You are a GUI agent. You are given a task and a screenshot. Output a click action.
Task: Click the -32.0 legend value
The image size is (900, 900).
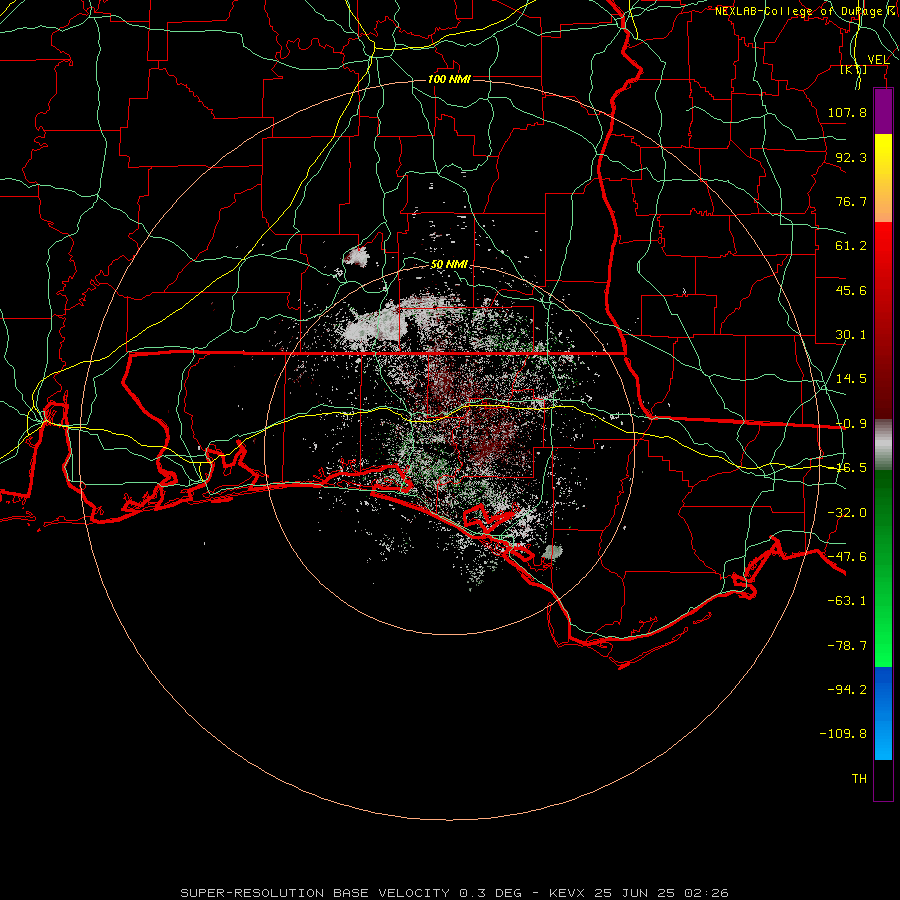coord(847,513)
